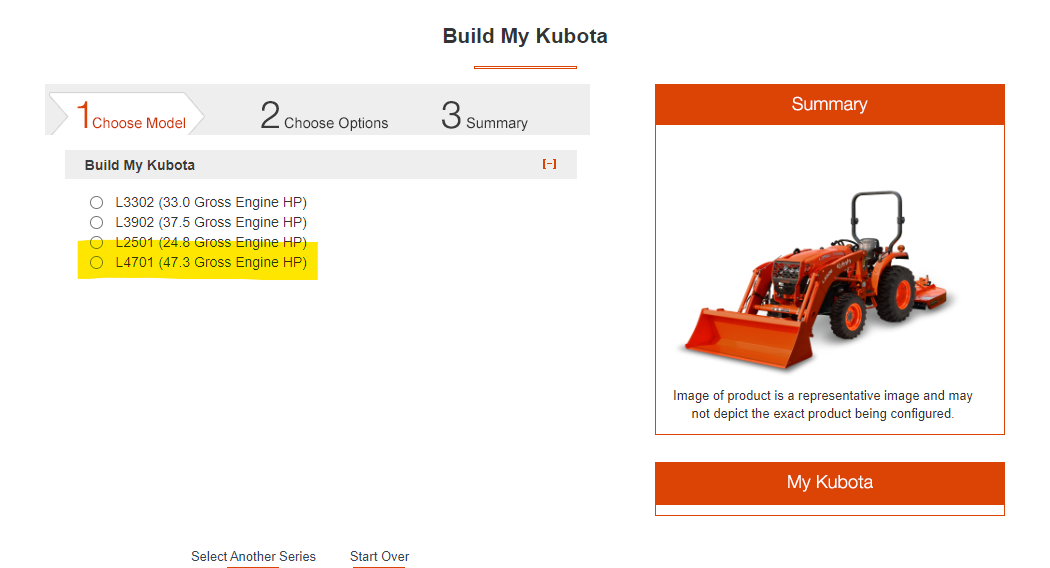Click the orange Summary panel header
This screenshot has width=1050, height=568.
point(829,104)
